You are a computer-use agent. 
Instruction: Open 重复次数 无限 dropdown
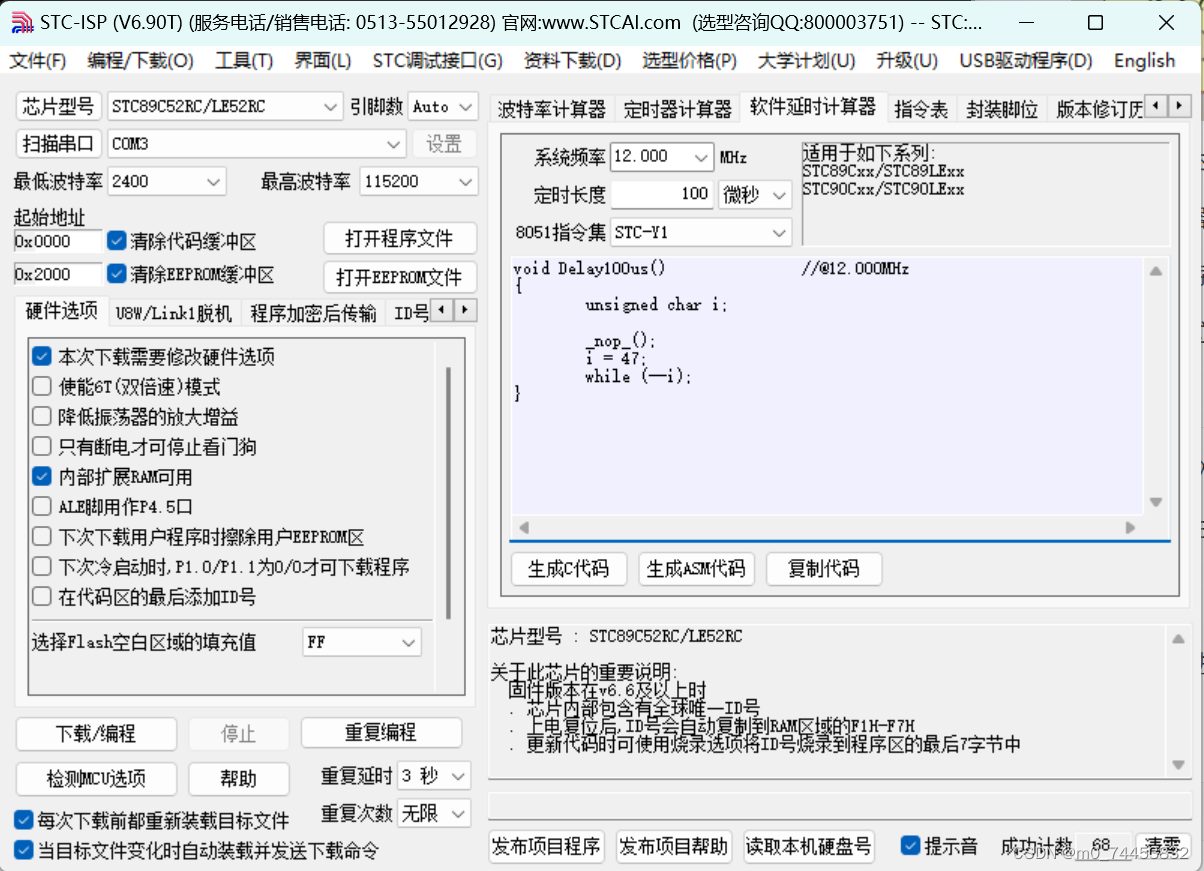(434, 814)
